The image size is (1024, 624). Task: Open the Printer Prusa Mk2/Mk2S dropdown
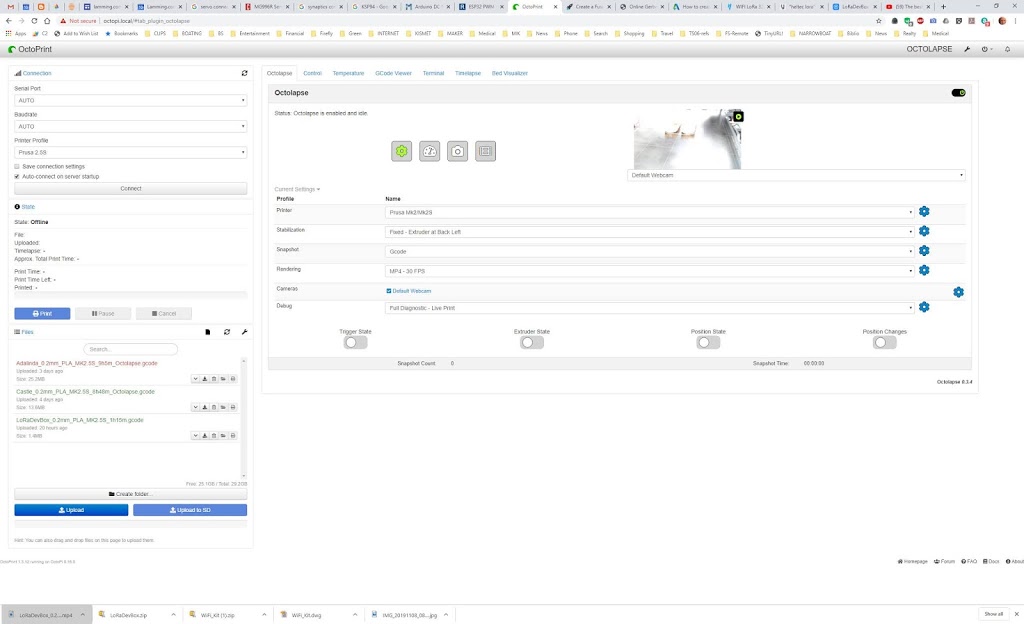click(650, 212)
